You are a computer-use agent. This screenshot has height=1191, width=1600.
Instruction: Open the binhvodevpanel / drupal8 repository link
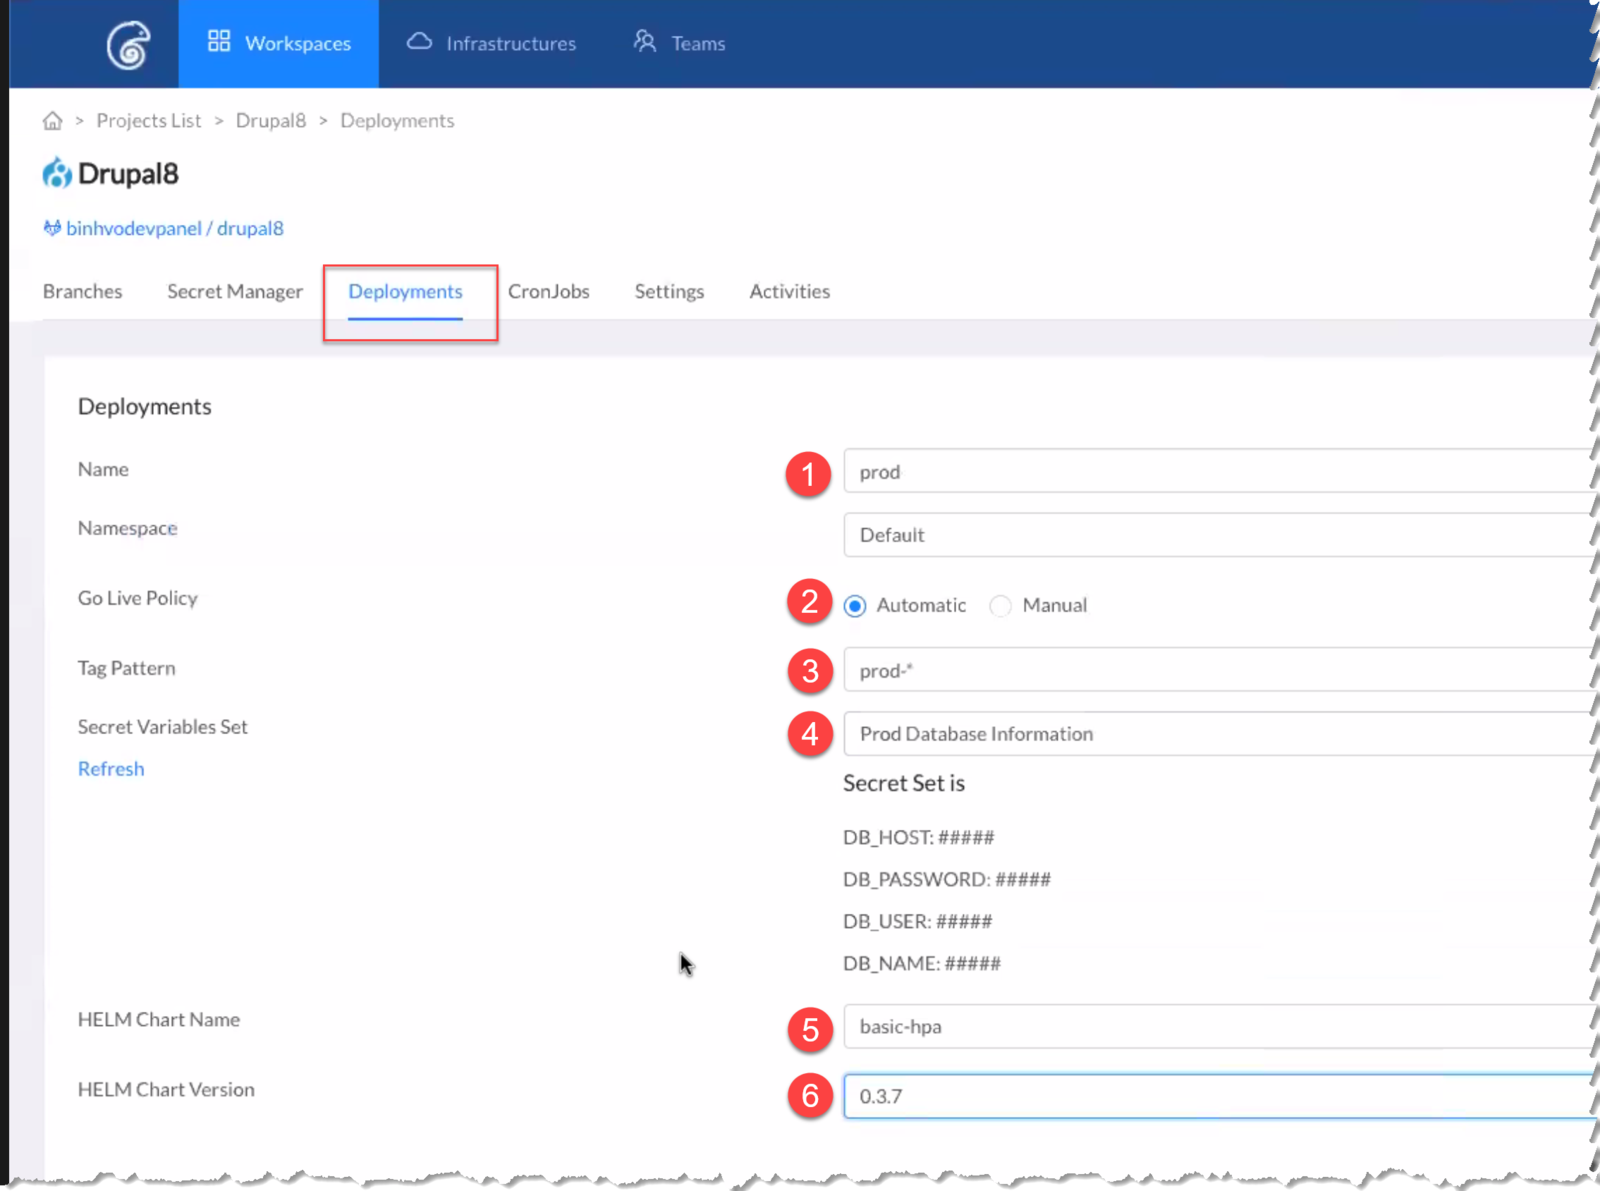point(175,229)
